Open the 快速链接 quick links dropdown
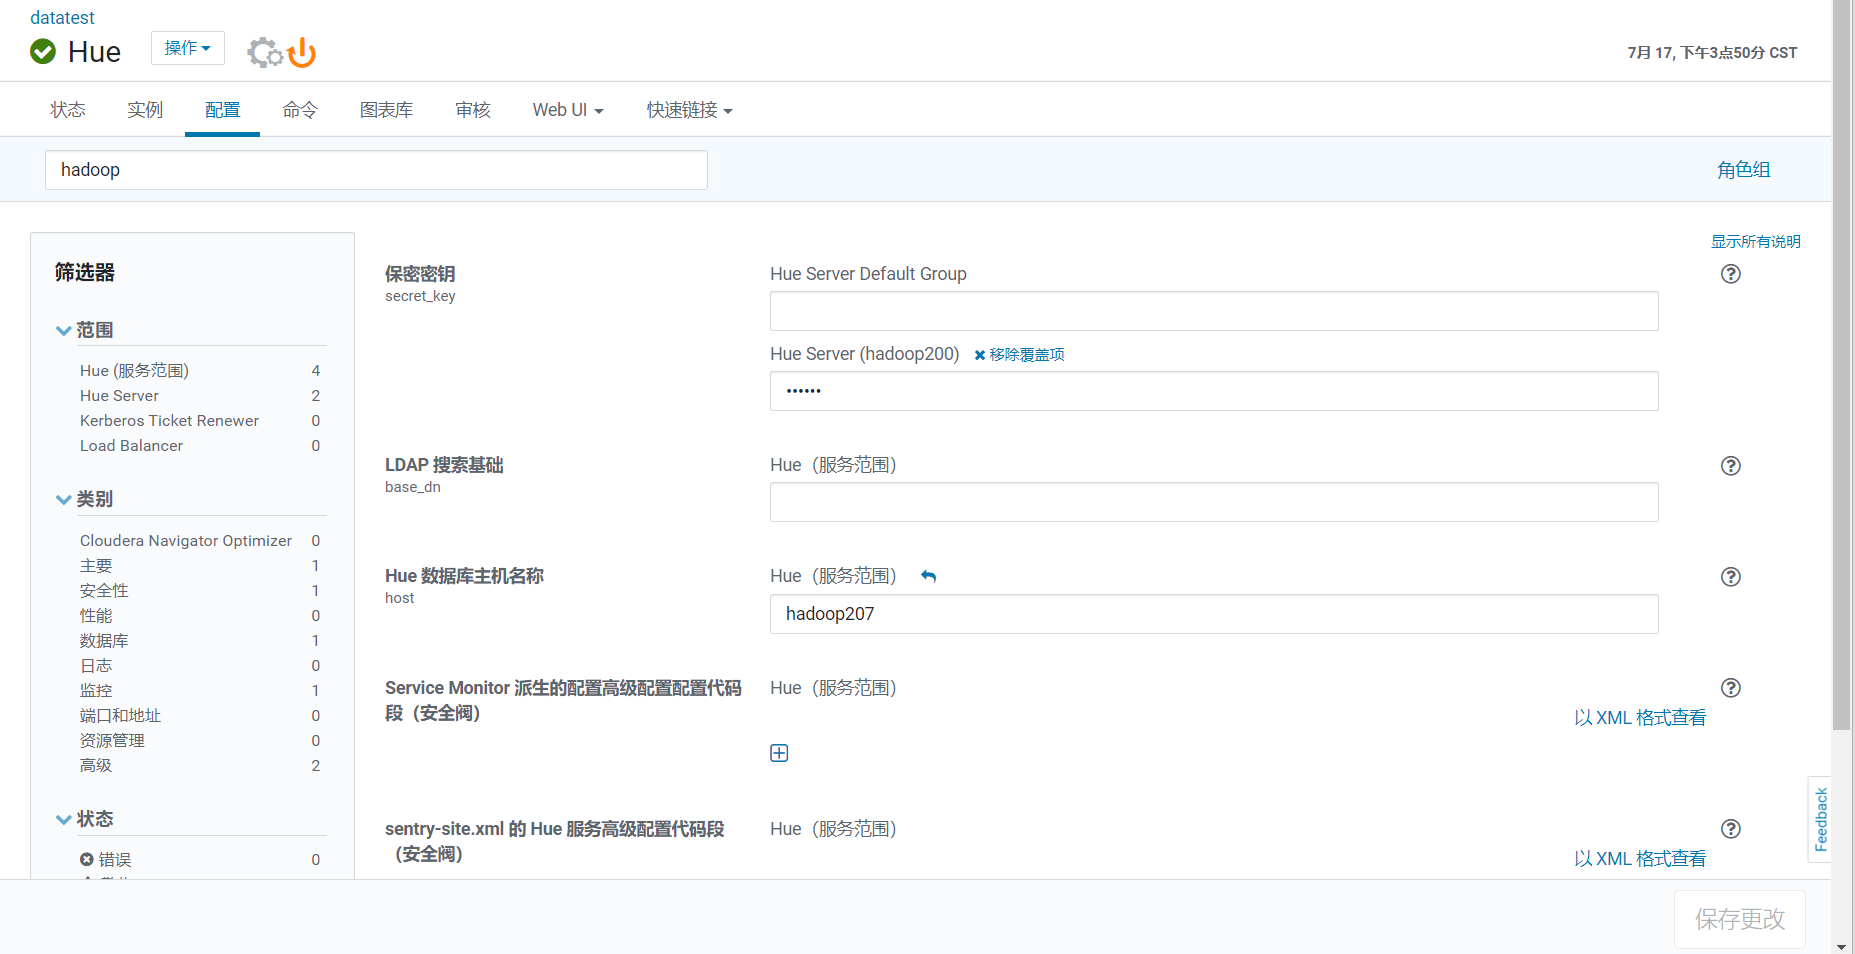 [690, 110]
